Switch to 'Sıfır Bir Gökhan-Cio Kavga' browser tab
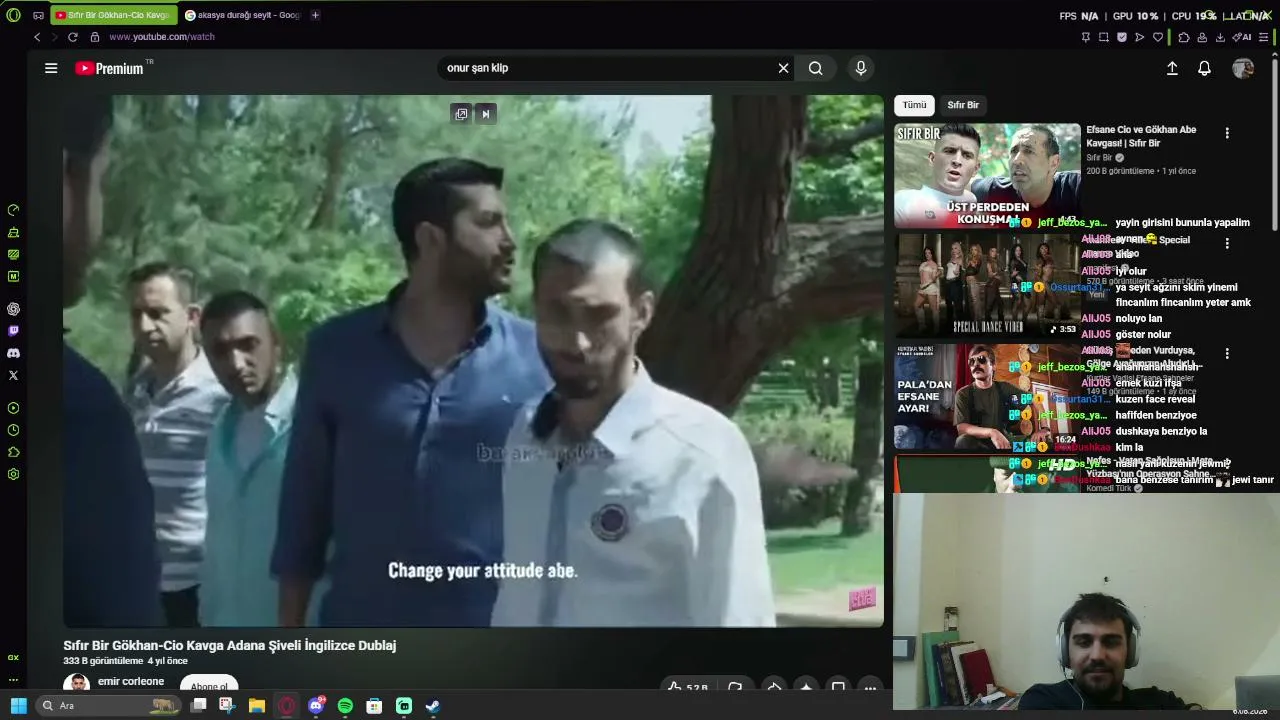Image resolution: width=1280 pixels, height=720 pixels. (x=114, y=15)
